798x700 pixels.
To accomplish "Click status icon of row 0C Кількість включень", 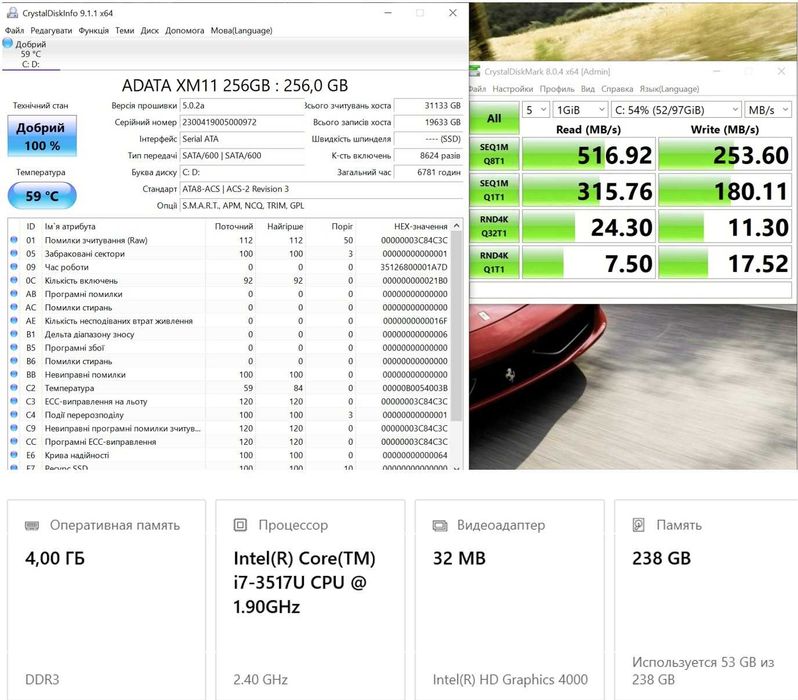I will 14,280.
